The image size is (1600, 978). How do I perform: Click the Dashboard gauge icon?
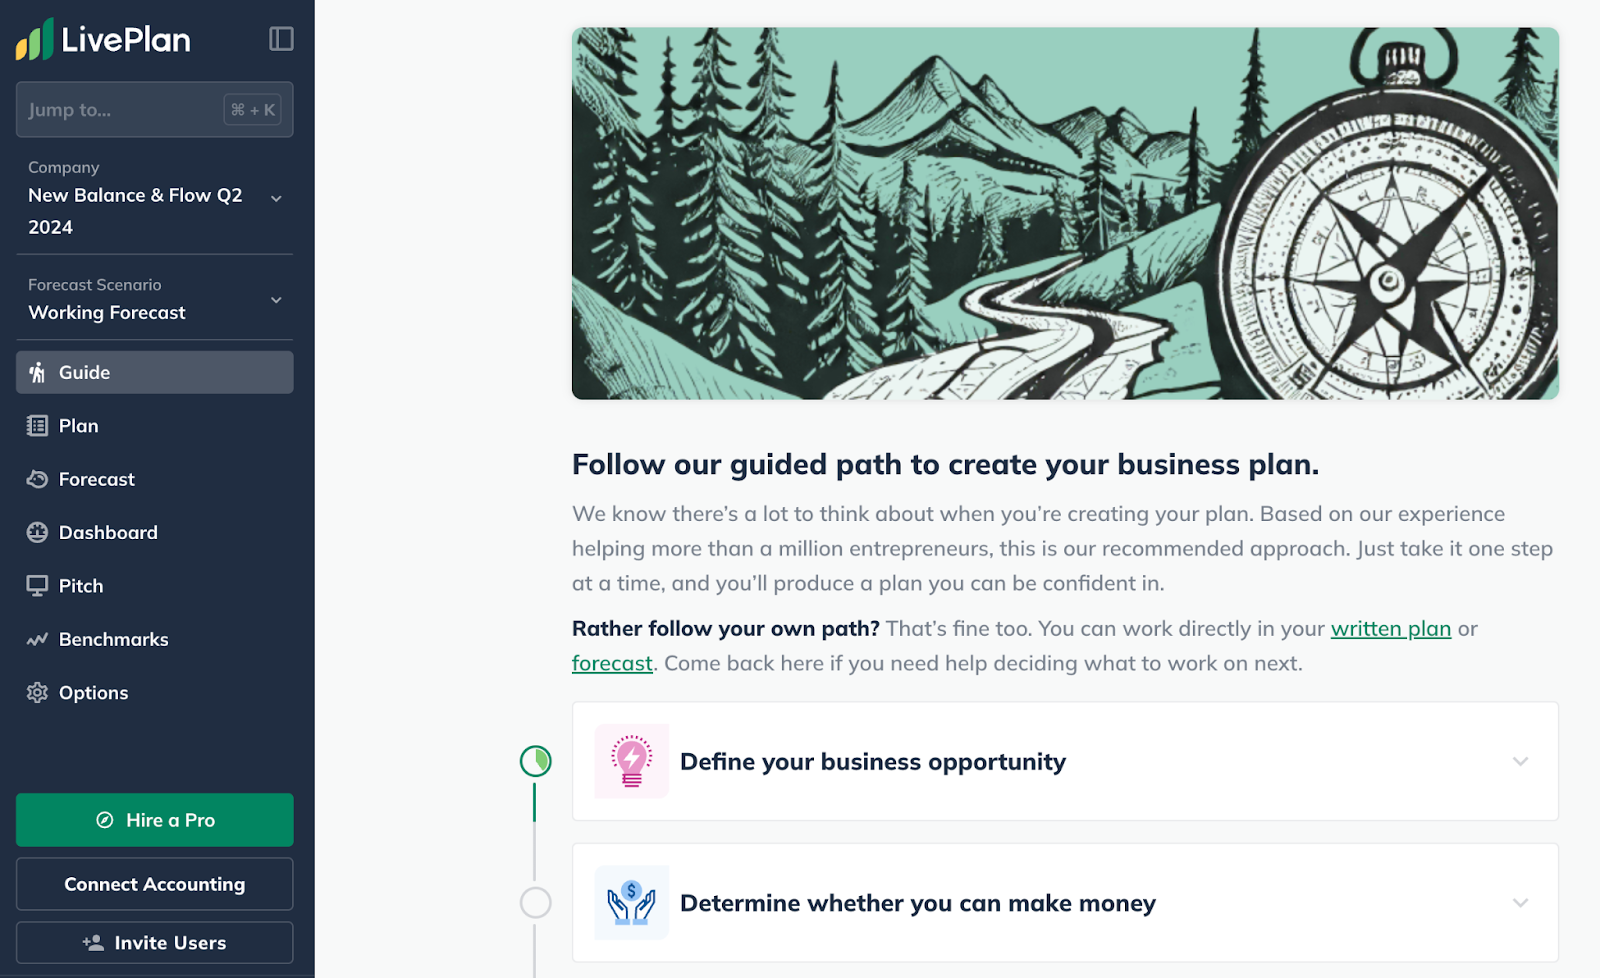point(37,532)
